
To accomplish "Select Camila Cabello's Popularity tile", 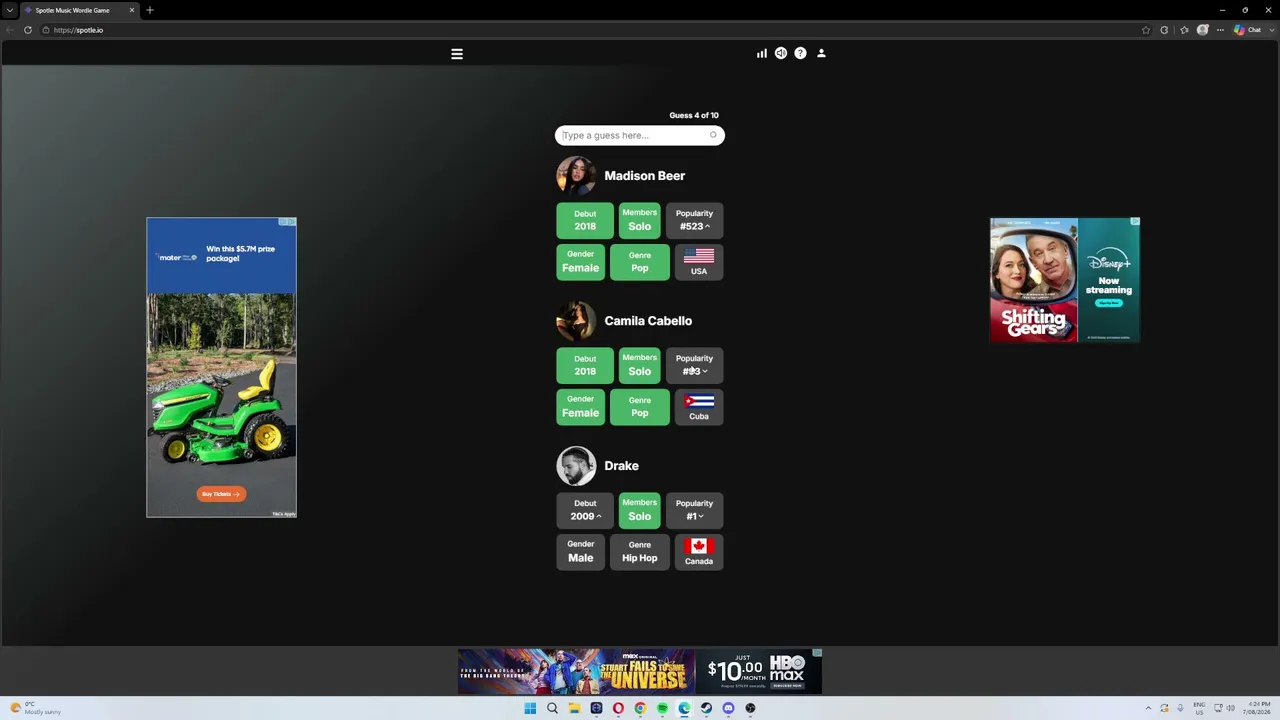I will tap(694, 365).
